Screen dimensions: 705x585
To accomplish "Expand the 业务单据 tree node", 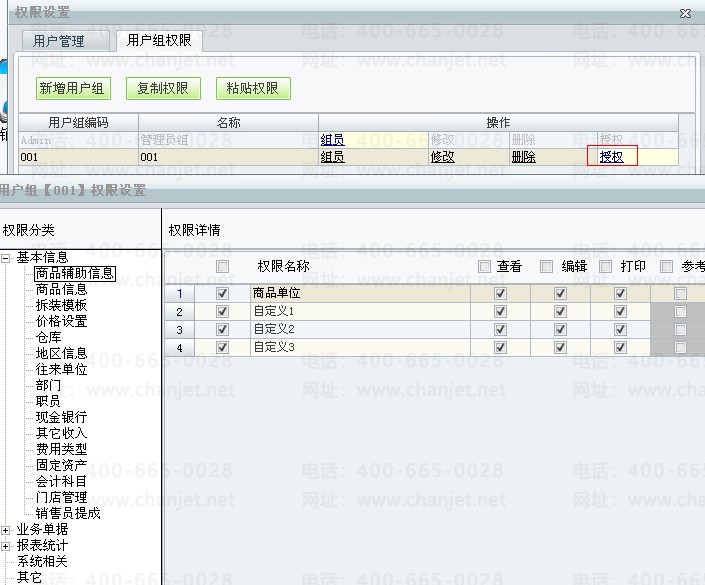I will point(6,530).
